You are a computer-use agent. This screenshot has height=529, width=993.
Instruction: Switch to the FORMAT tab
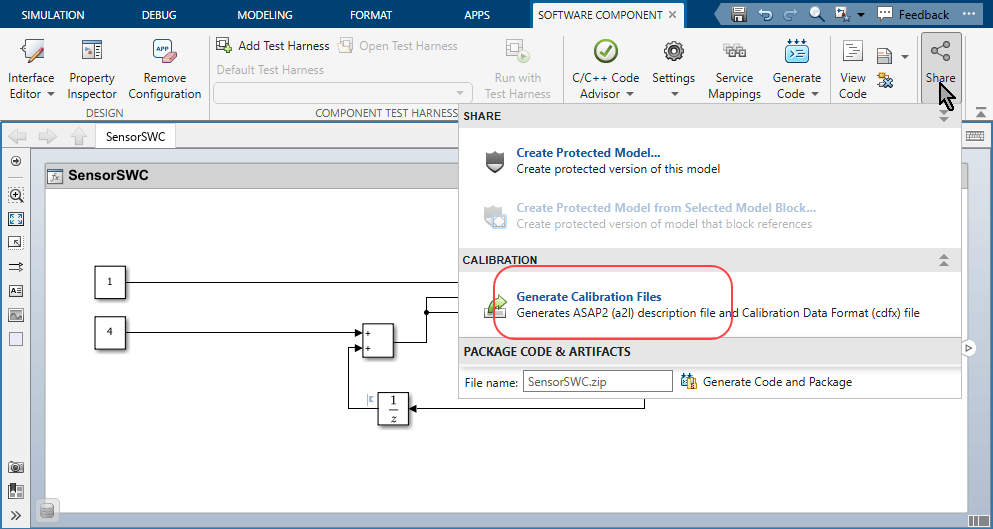pyautogui.click(x=371, y=15)
